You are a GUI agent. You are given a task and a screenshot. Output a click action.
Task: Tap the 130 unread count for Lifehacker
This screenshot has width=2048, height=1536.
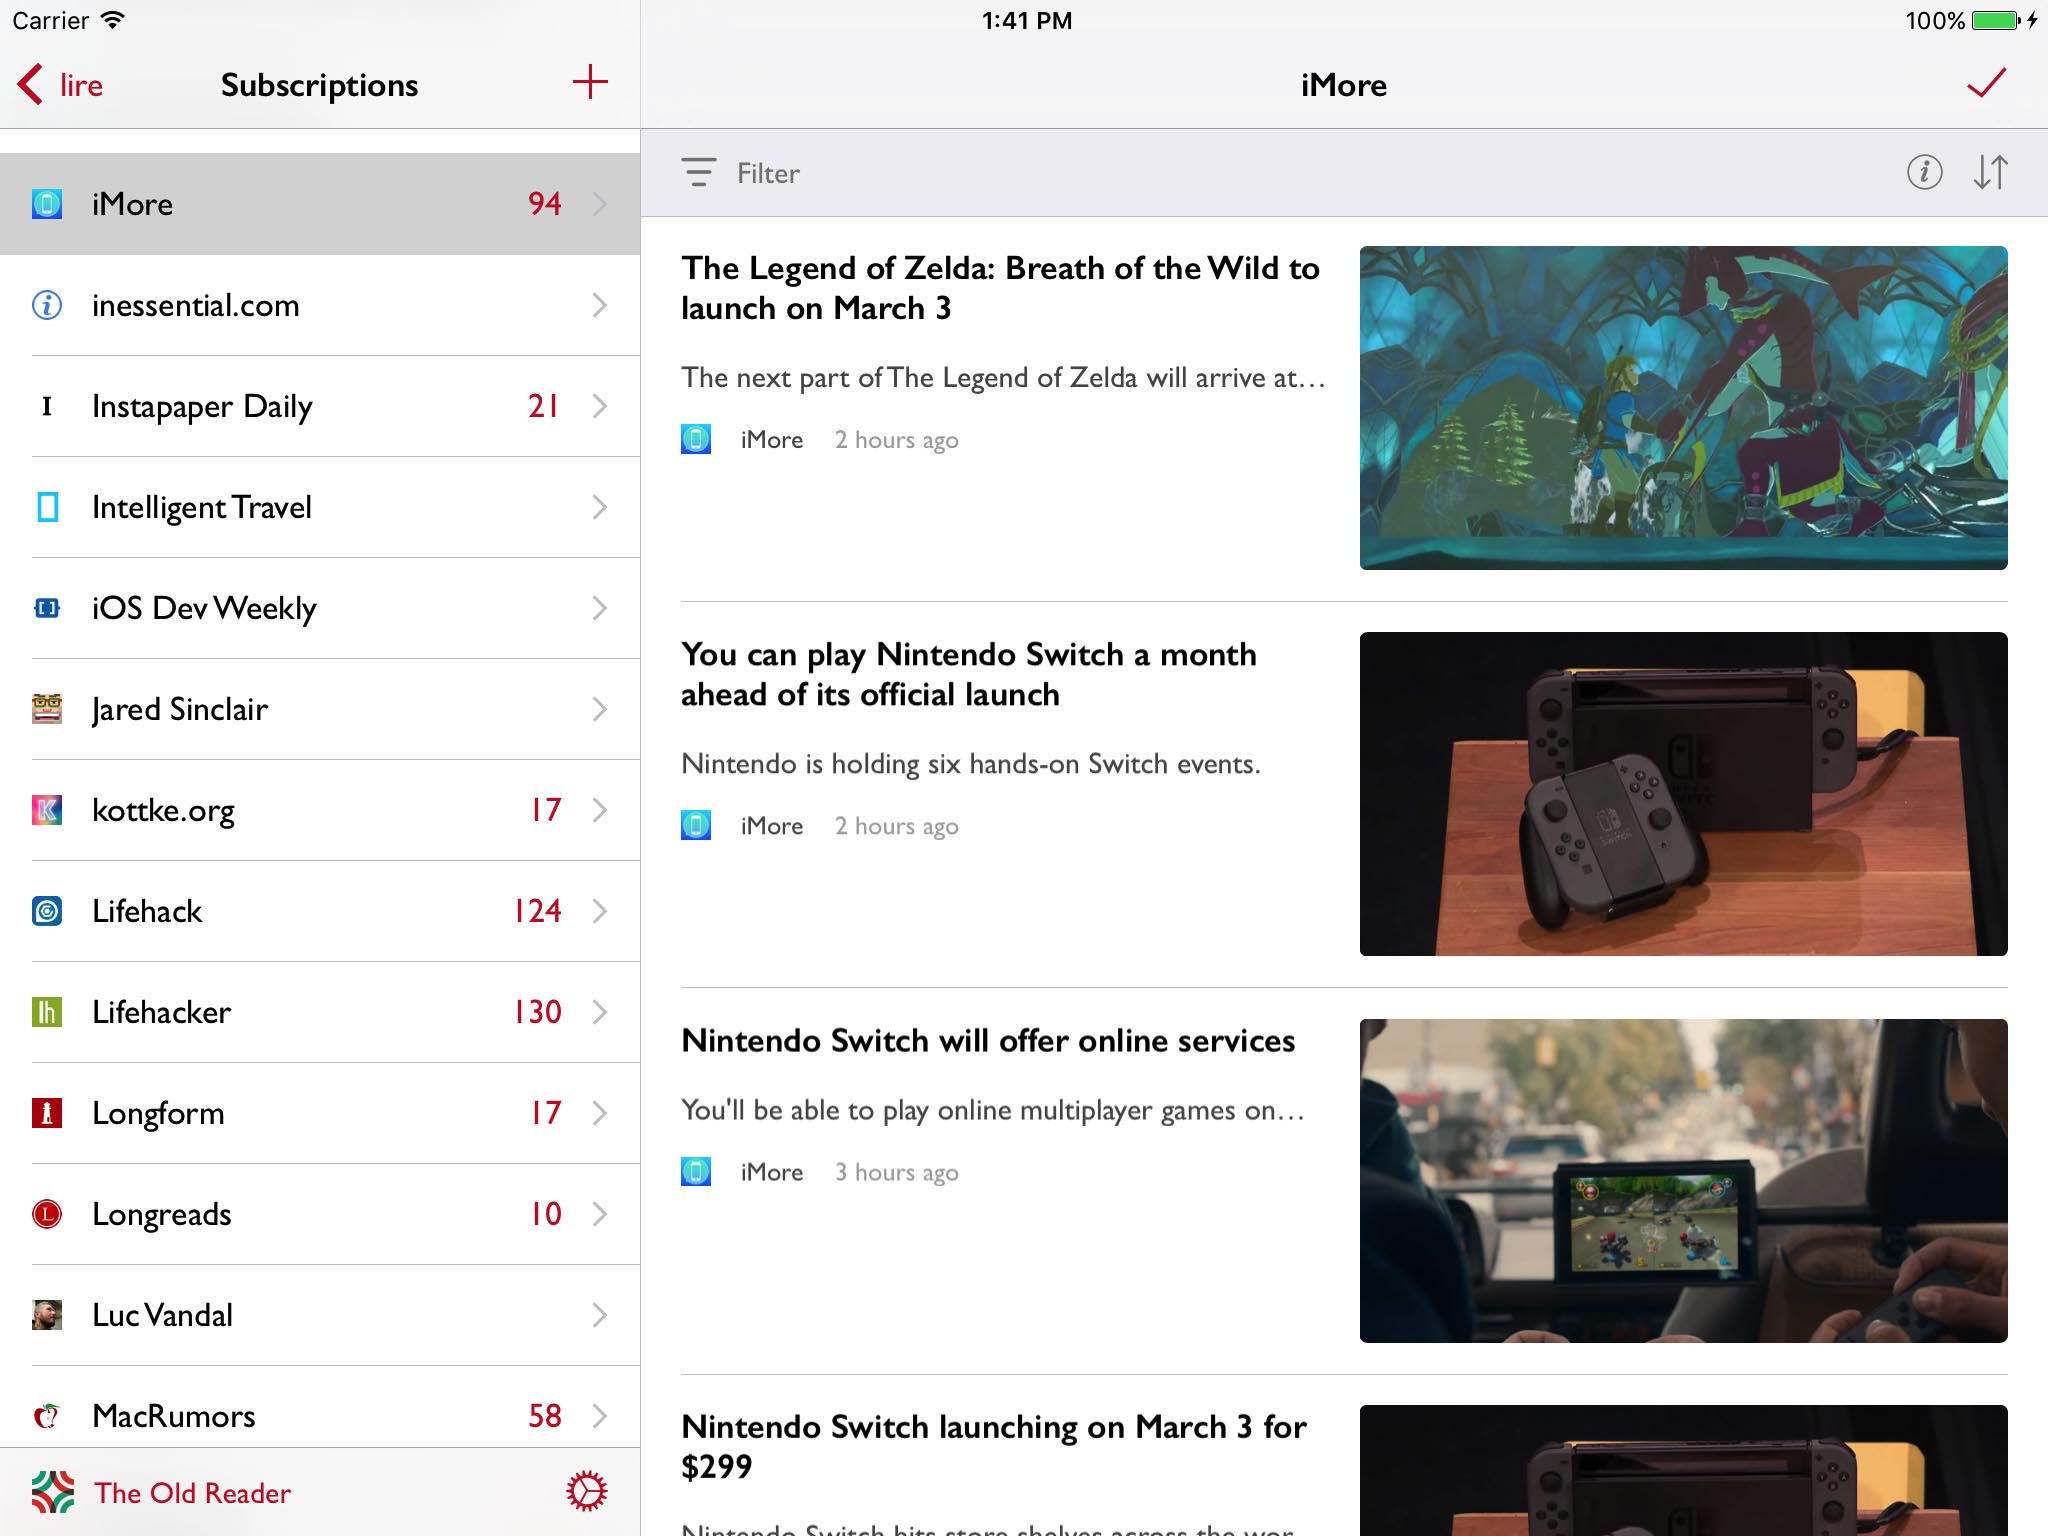point(538,1012)
